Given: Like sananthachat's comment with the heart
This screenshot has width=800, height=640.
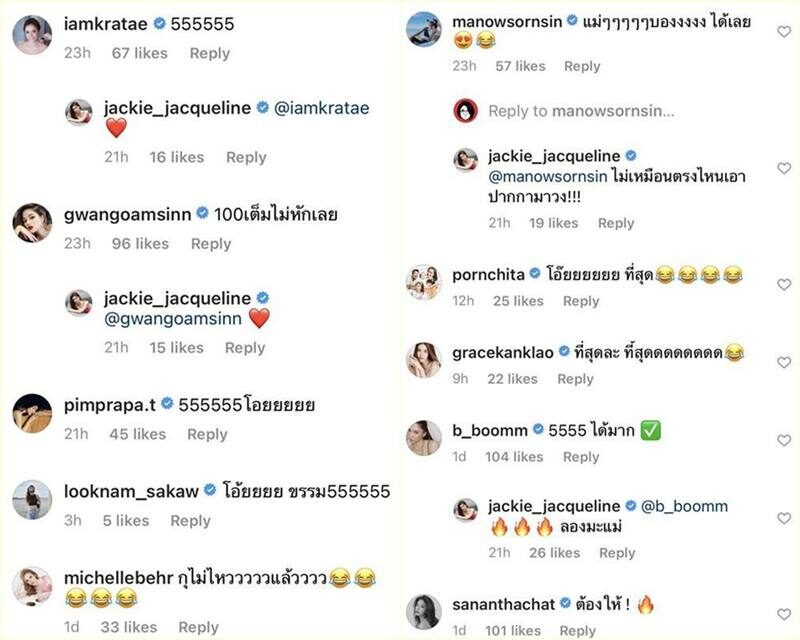Looking at the screenshot, I should 784,614.
